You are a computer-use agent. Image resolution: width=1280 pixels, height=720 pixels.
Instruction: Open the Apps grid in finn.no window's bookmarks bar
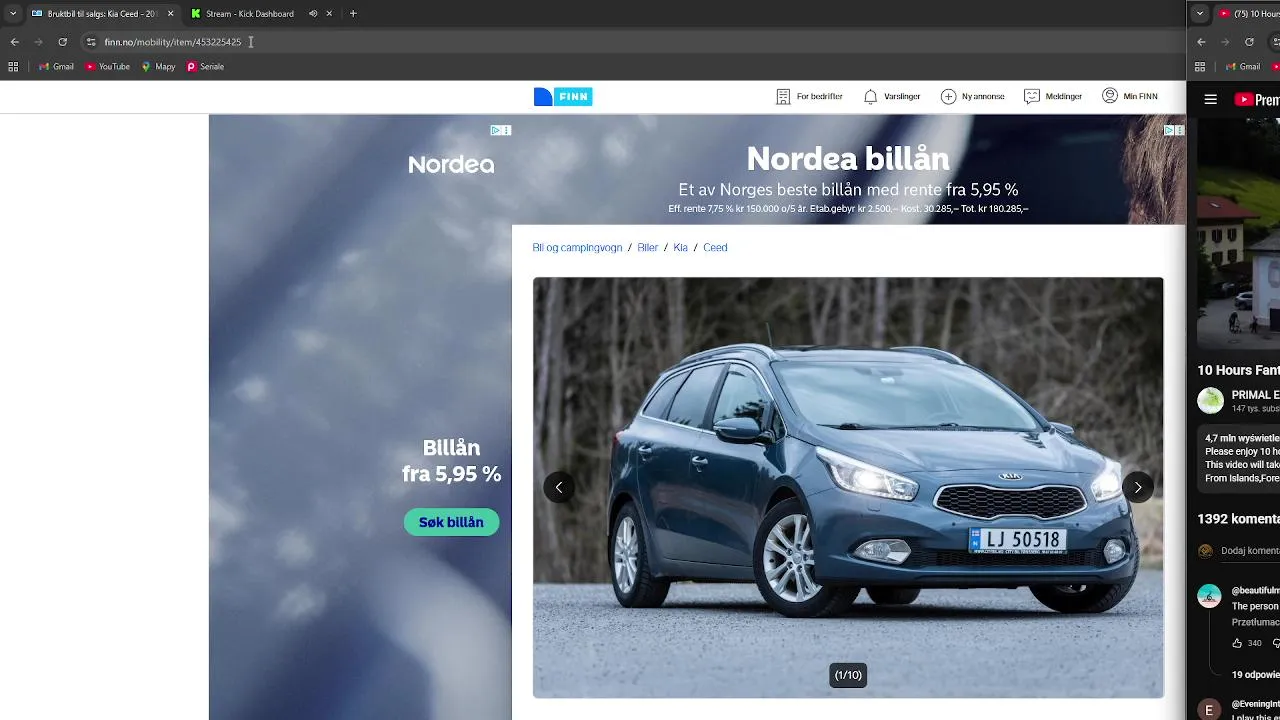13,67
